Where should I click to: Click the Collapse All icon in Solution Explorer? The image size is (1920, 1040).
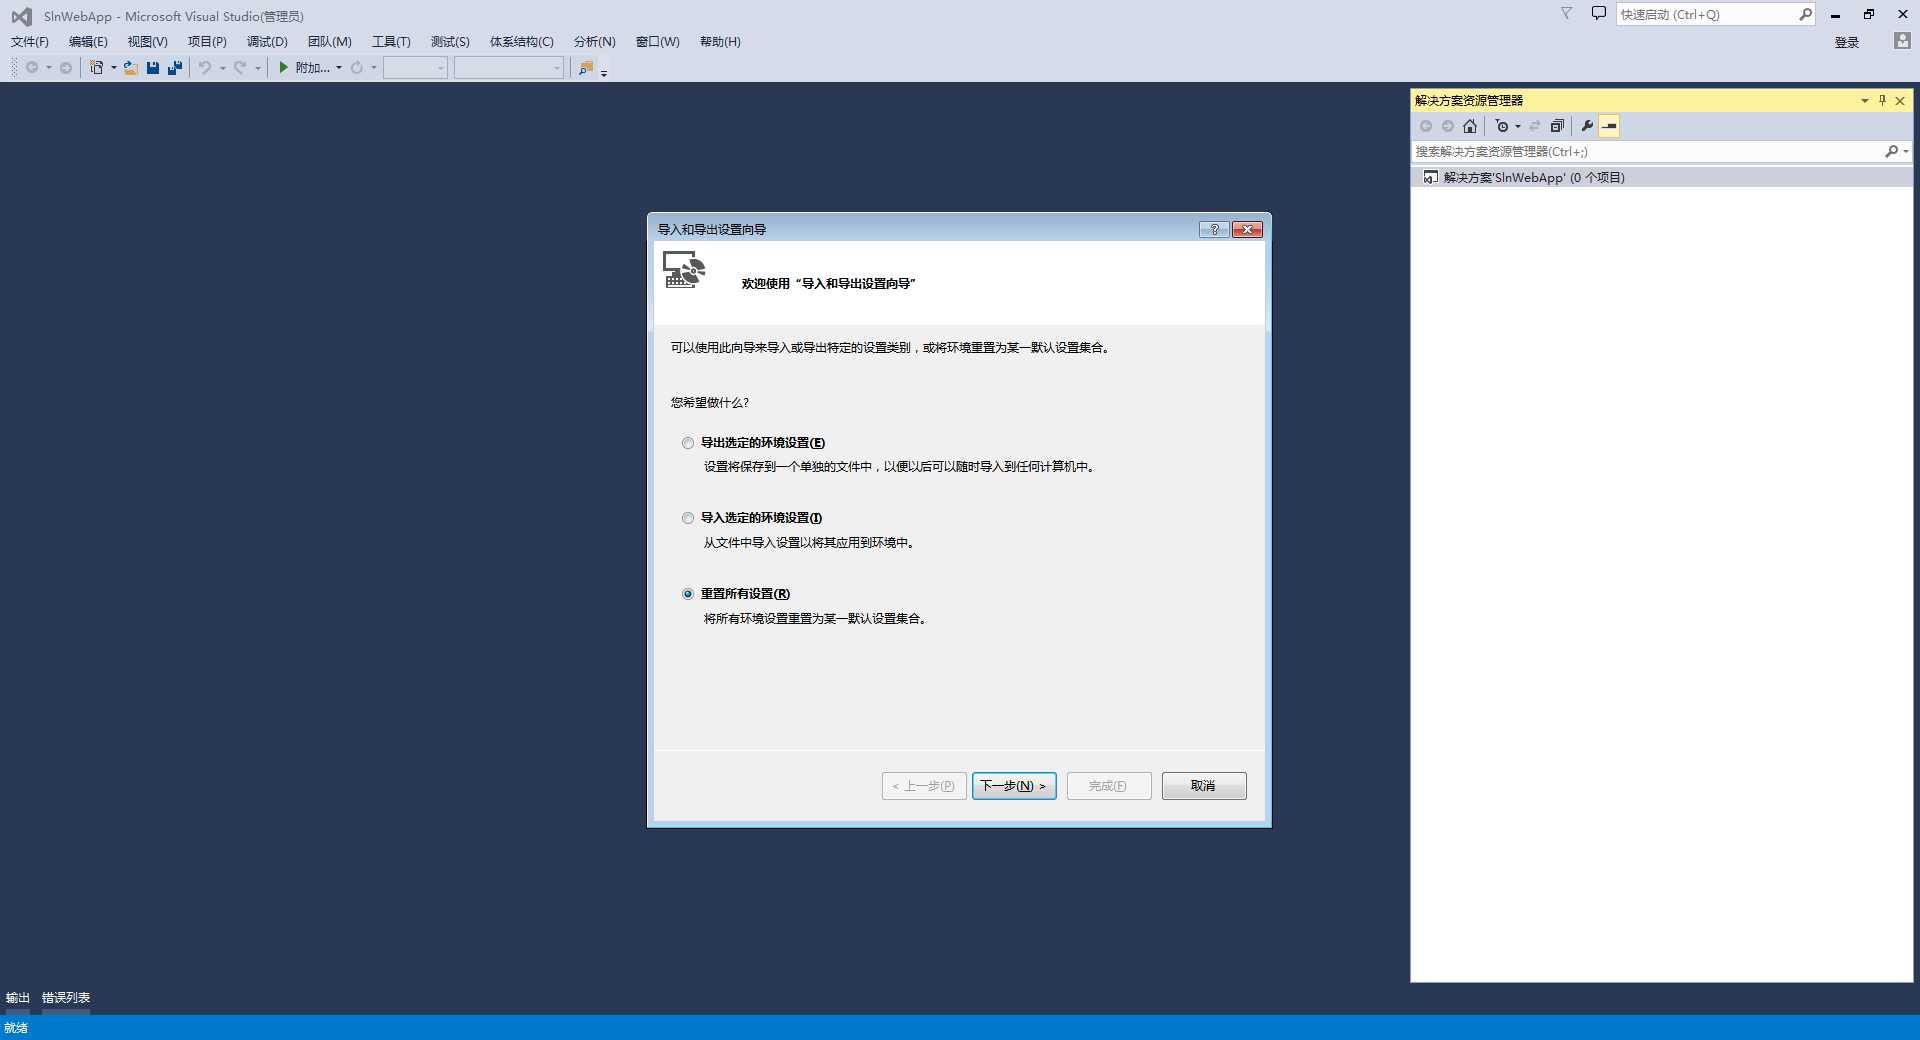click(x=1557, y=126)
